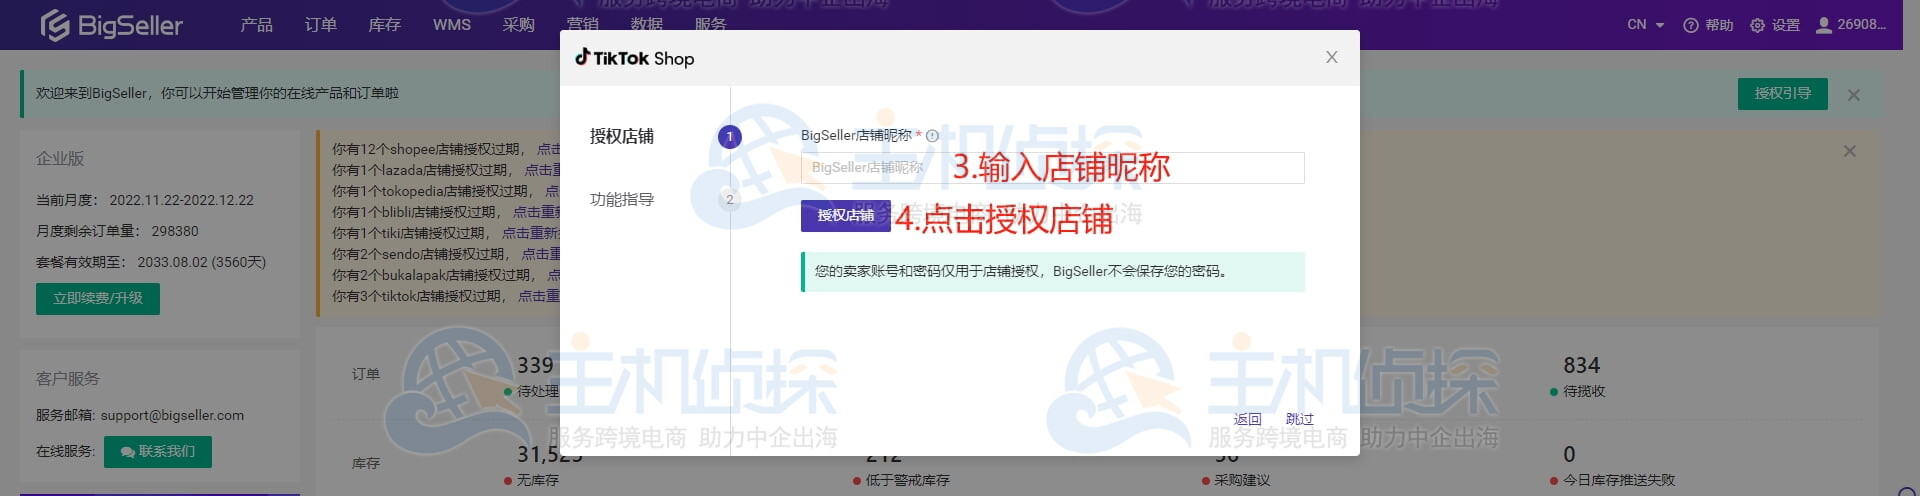Click the 跳过 link
The width and height of the screenshot is (1920, 496).
pos(1299,419)
